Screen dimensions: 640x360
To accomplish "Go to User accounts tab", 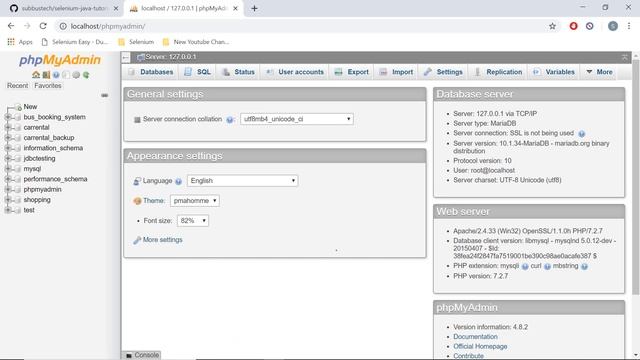I will (x=295, y=72).
